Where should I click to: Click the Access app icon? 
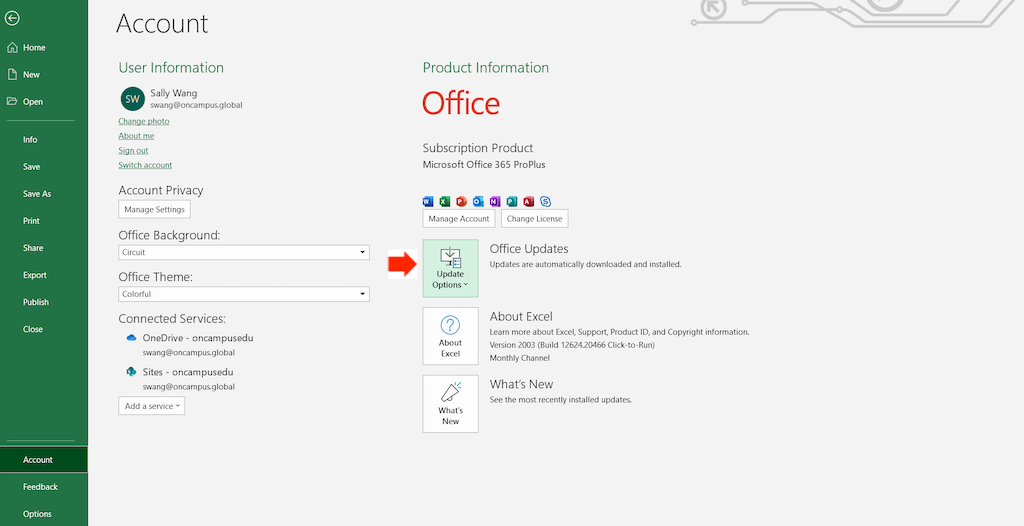[x=529, y=201]
